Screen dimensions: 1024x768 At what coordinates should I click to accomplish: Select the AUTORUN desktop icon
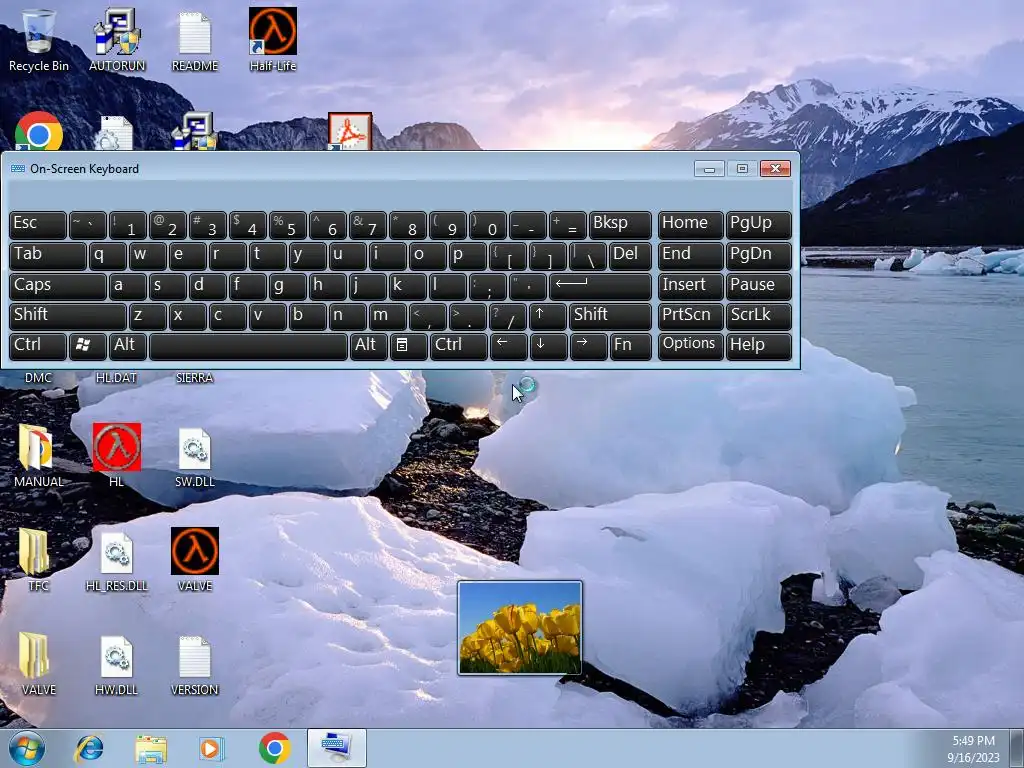click(117, 40)
